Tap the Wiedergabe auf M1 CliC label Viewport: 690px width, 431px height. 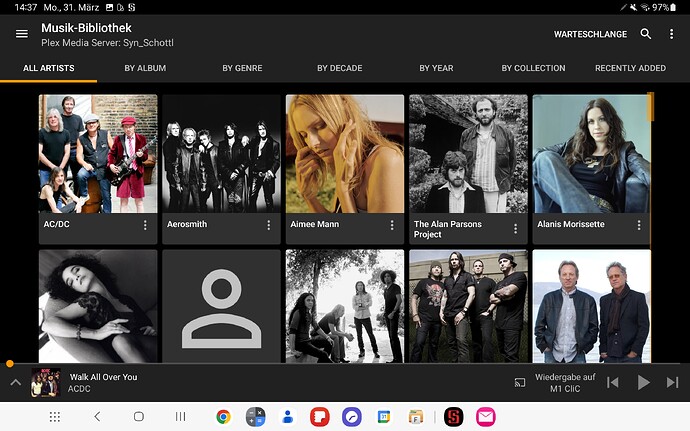[x=565, y=383]
